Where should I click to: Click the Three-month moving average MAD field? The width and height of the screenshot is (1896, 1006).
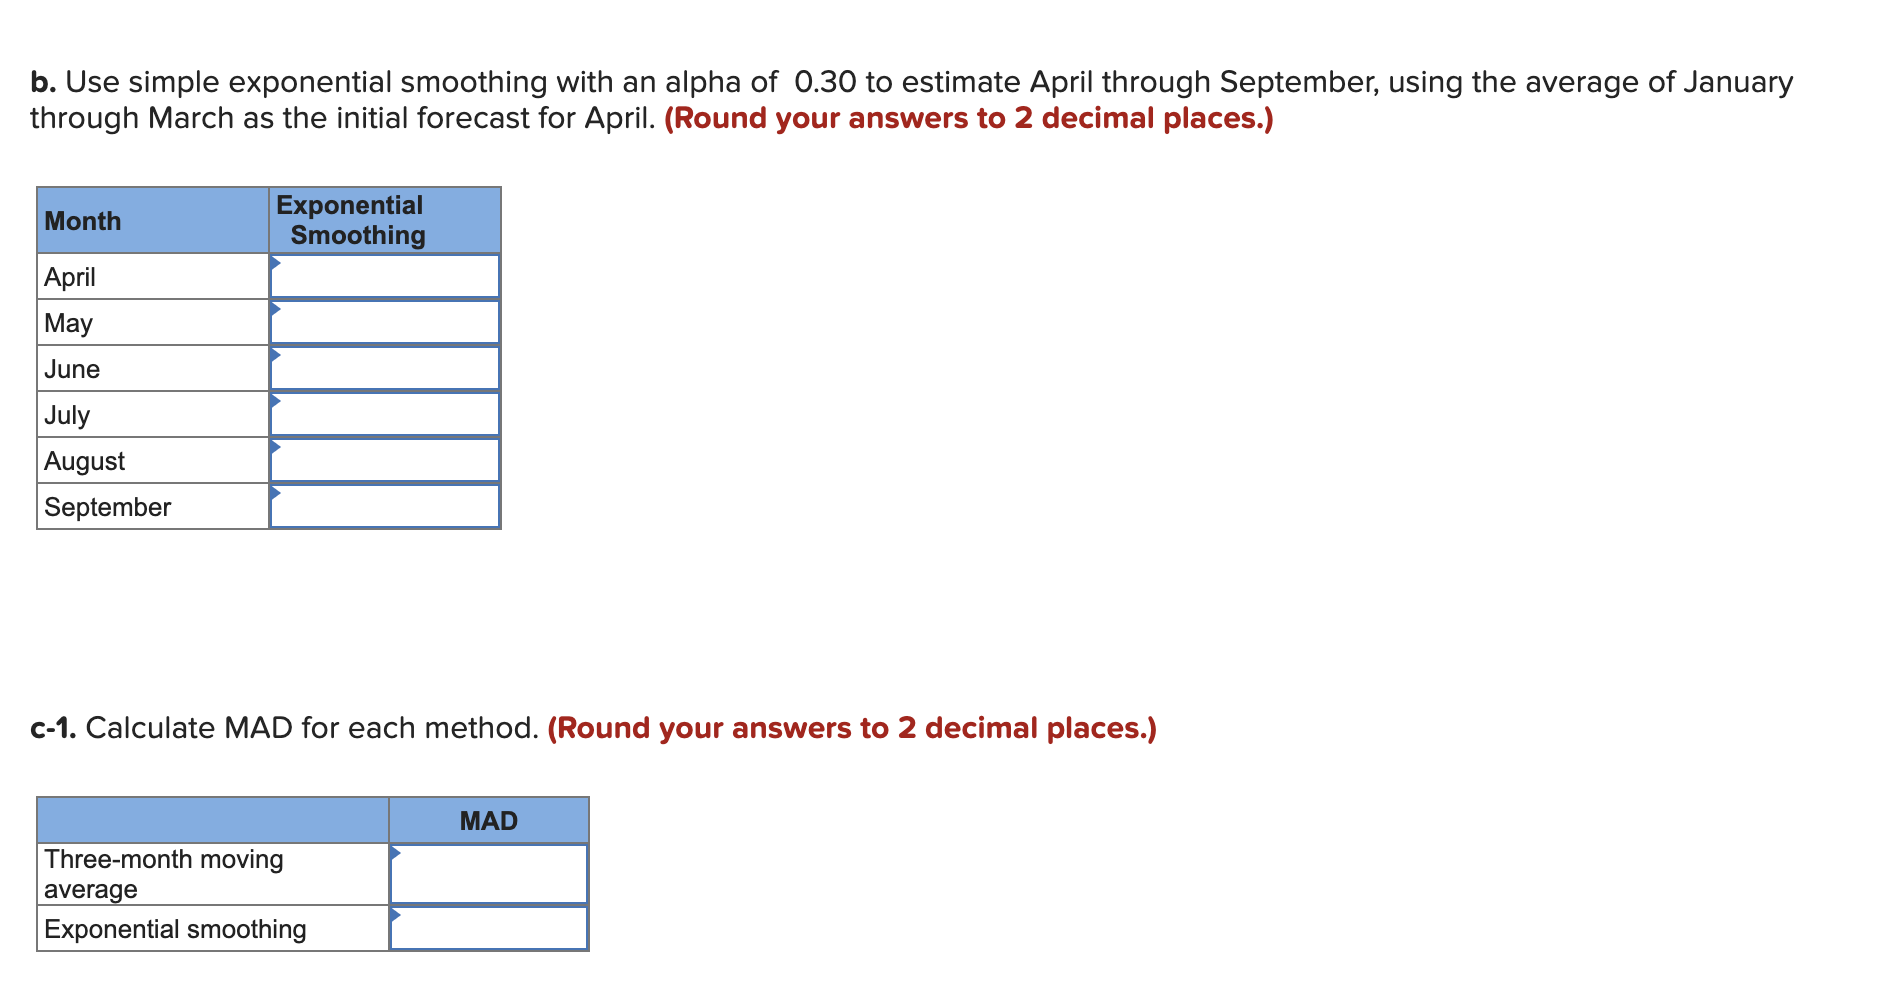tap(488, 872)
